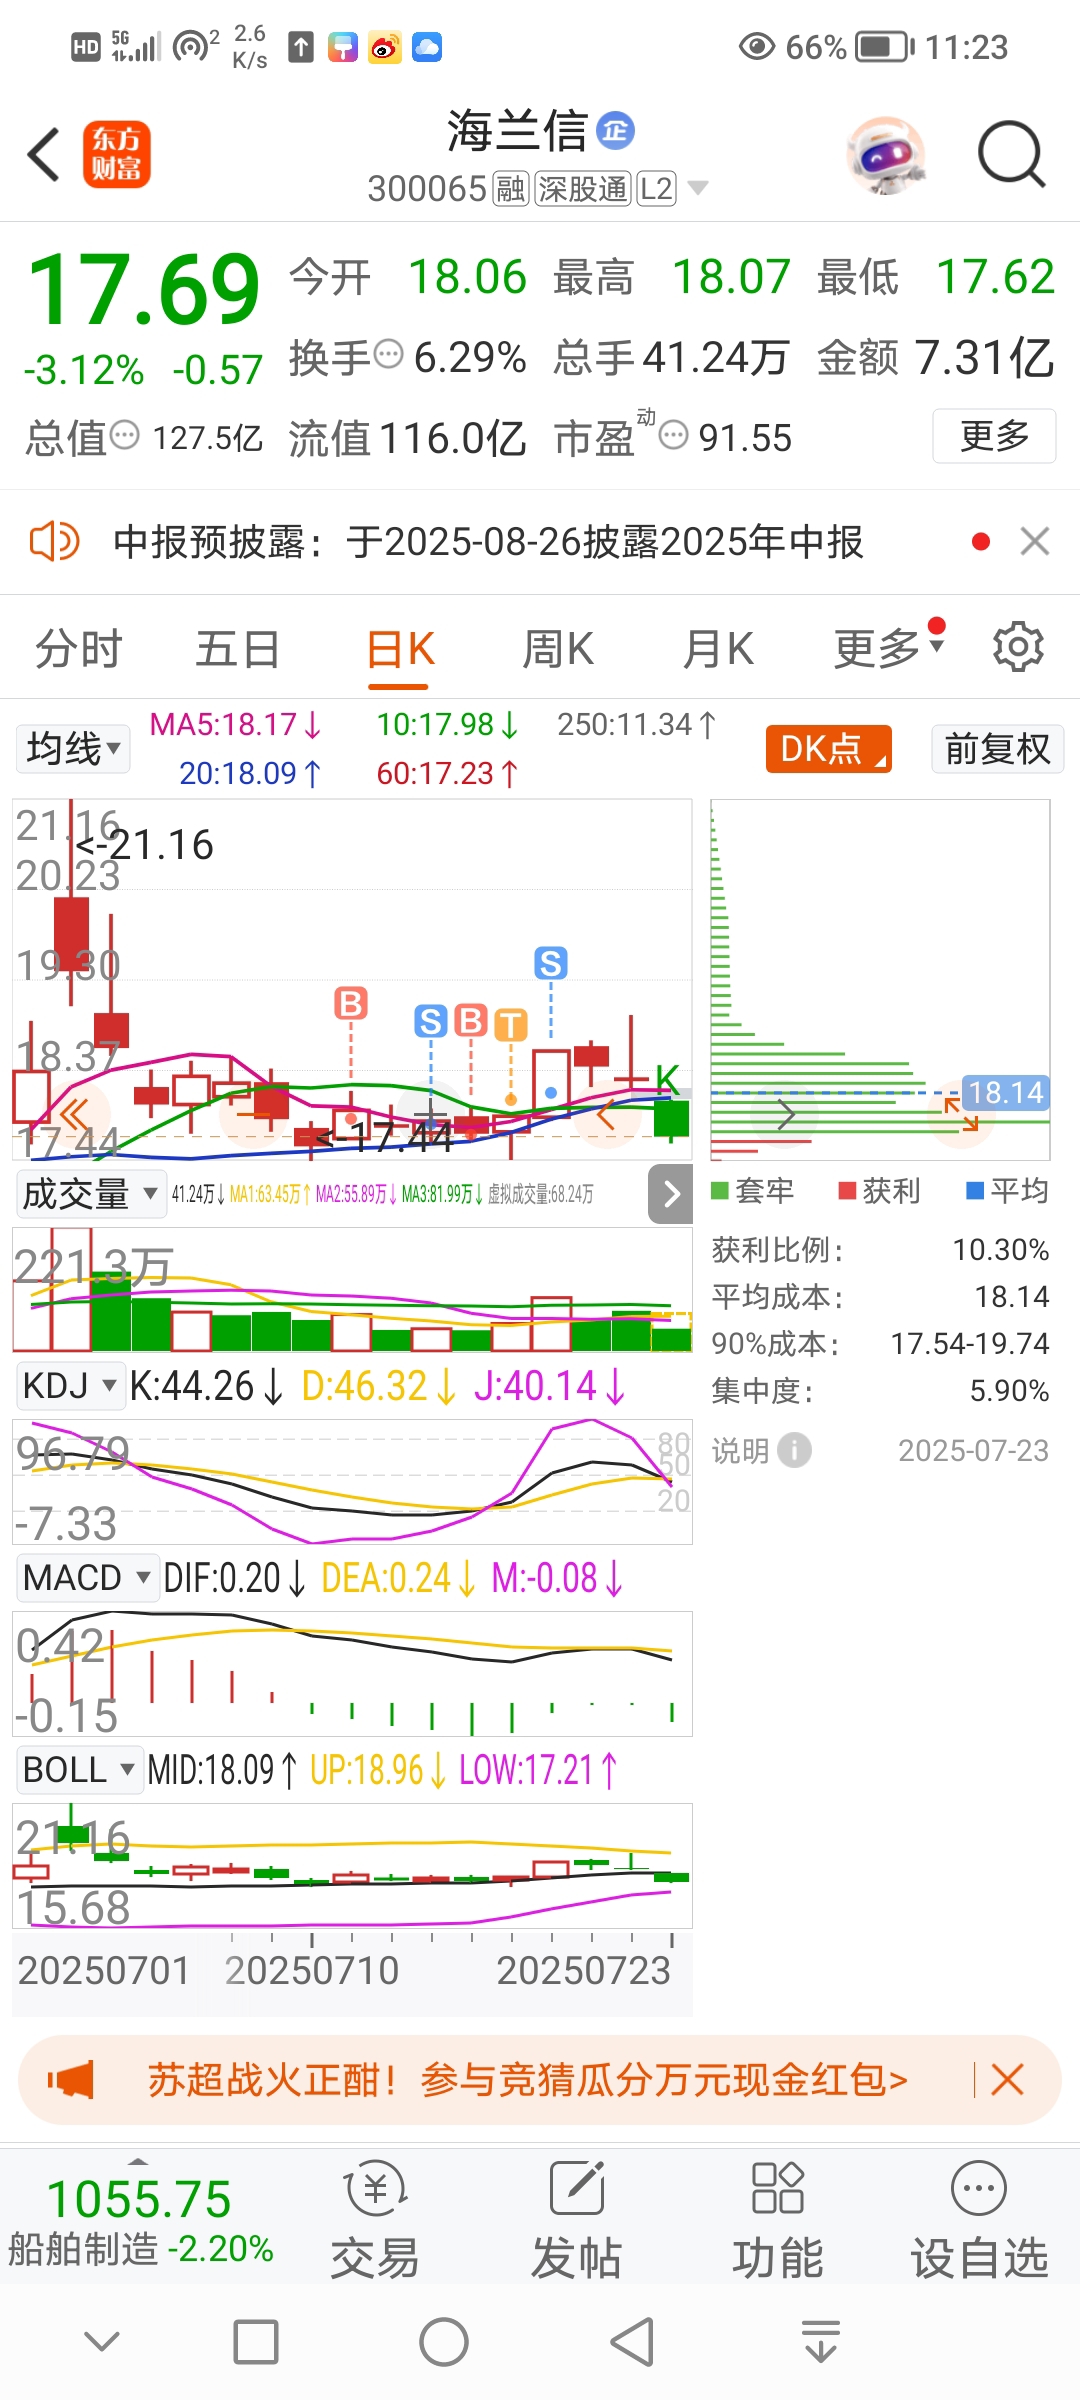Viewport: 1080px width, 2400px height.
Task: Toggle the DK点 button
Action: (x=828, y=749)
